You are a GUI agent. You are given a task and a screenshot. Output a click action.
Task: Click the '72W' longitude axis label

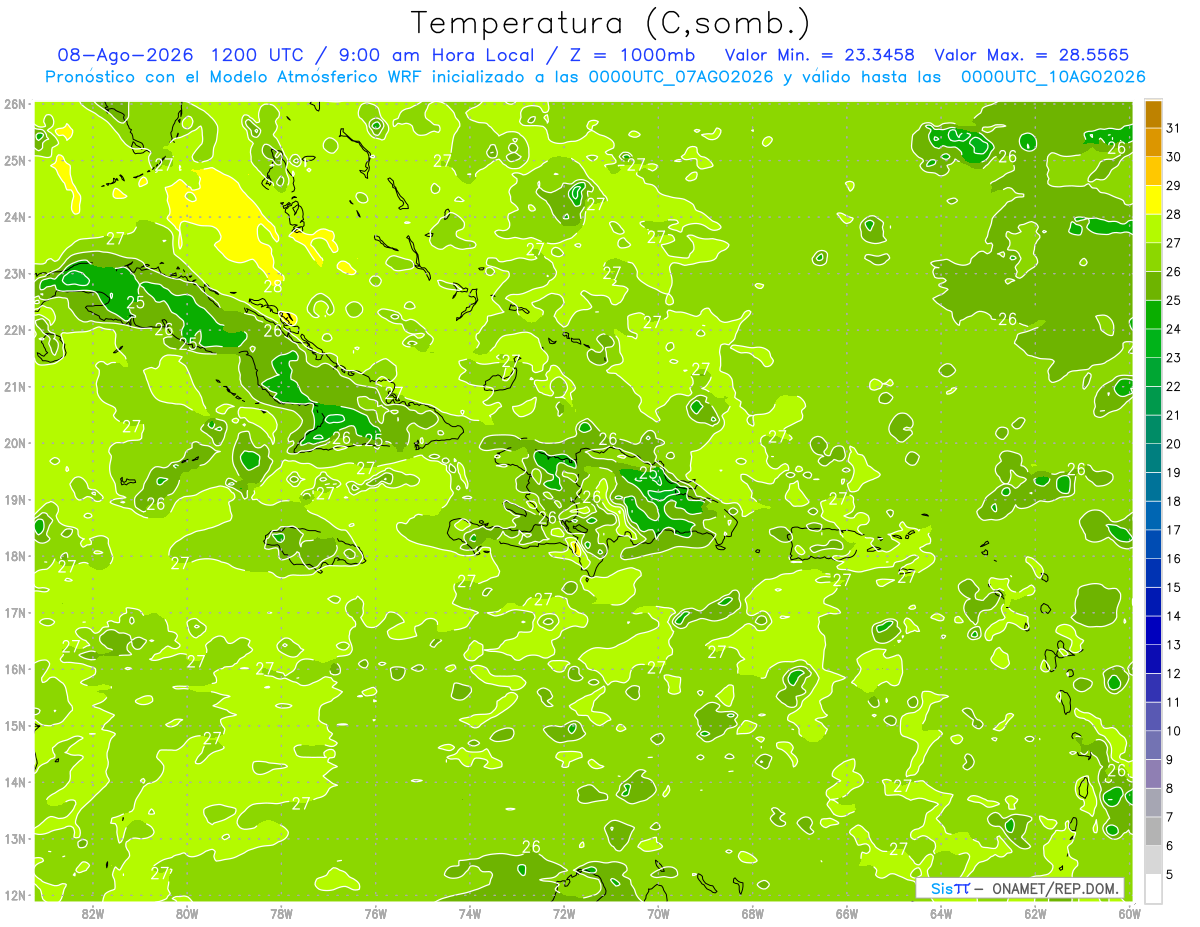[x=564, y=913]
